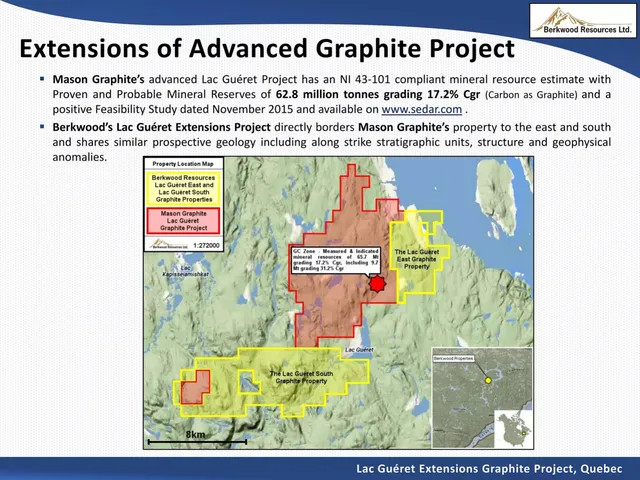
Task: Select the red Mason Graphite legend box
Action: (184, 221)
